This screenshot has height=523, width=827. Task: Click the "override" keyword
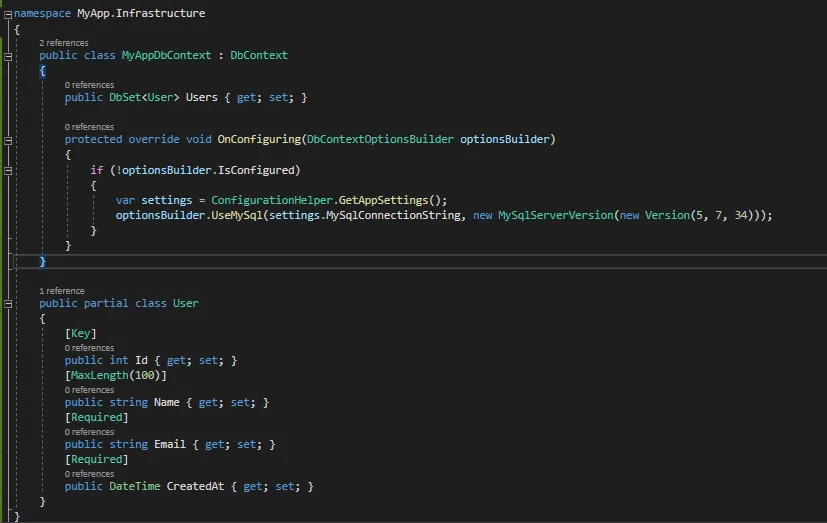(x=154, y=139)
